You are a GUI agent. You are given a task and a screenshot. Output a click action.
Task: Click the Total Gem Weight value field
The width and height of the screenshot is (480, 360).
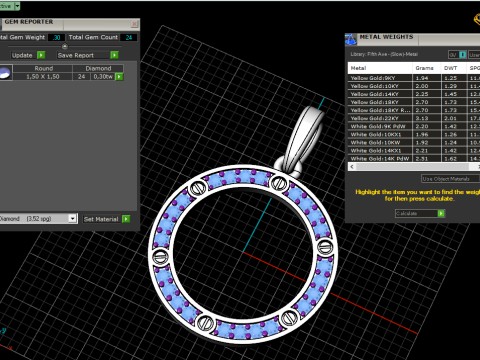pos(56,37)
